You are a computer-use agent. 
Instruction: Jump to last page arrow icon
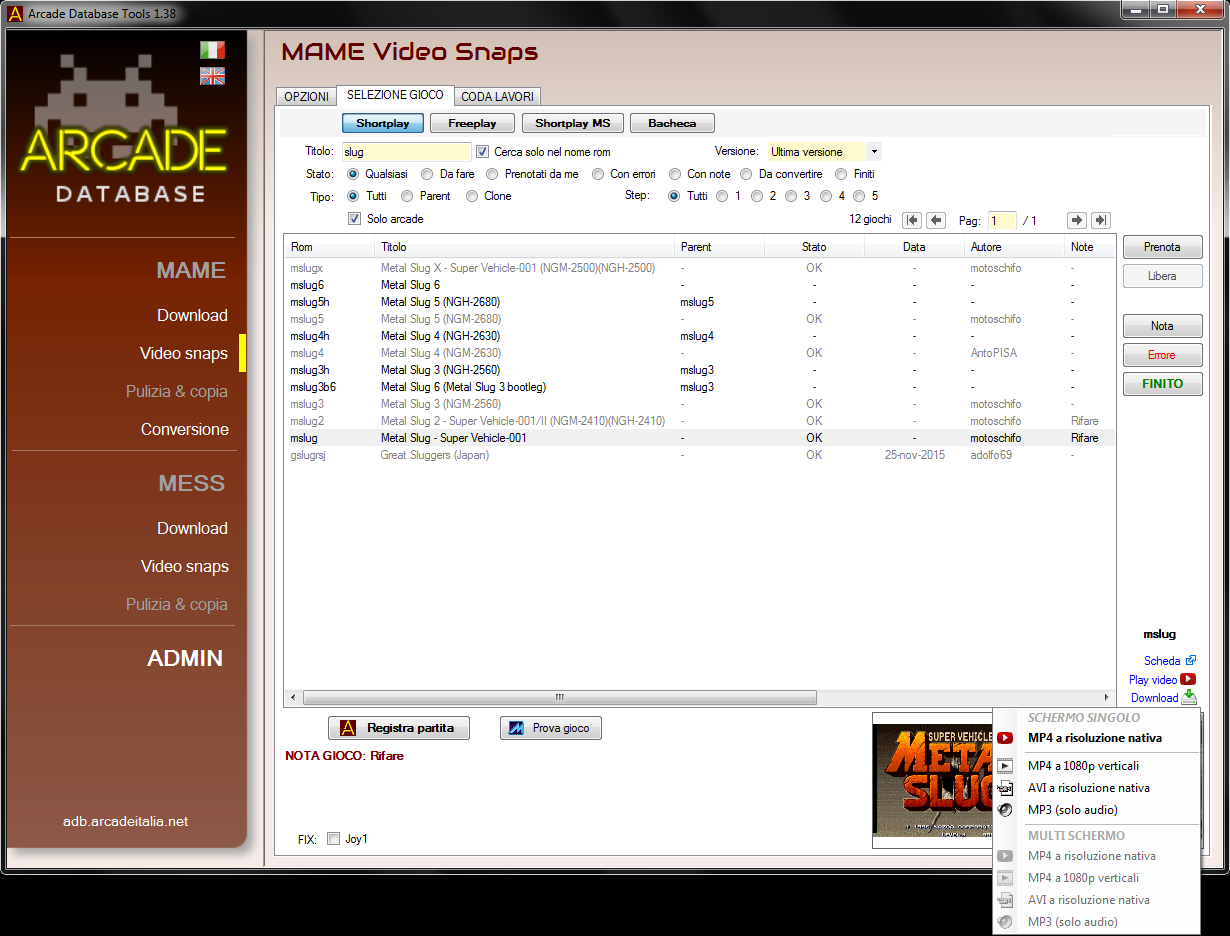point(1100,220)
